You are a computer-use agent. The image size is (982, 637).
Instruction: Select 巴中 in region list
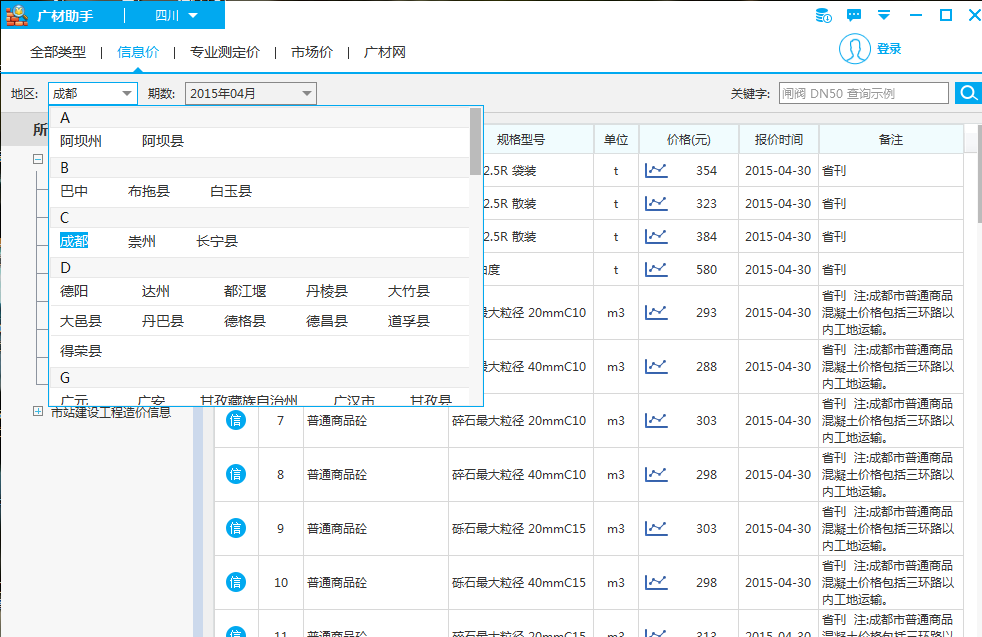(x=74, y=191)
